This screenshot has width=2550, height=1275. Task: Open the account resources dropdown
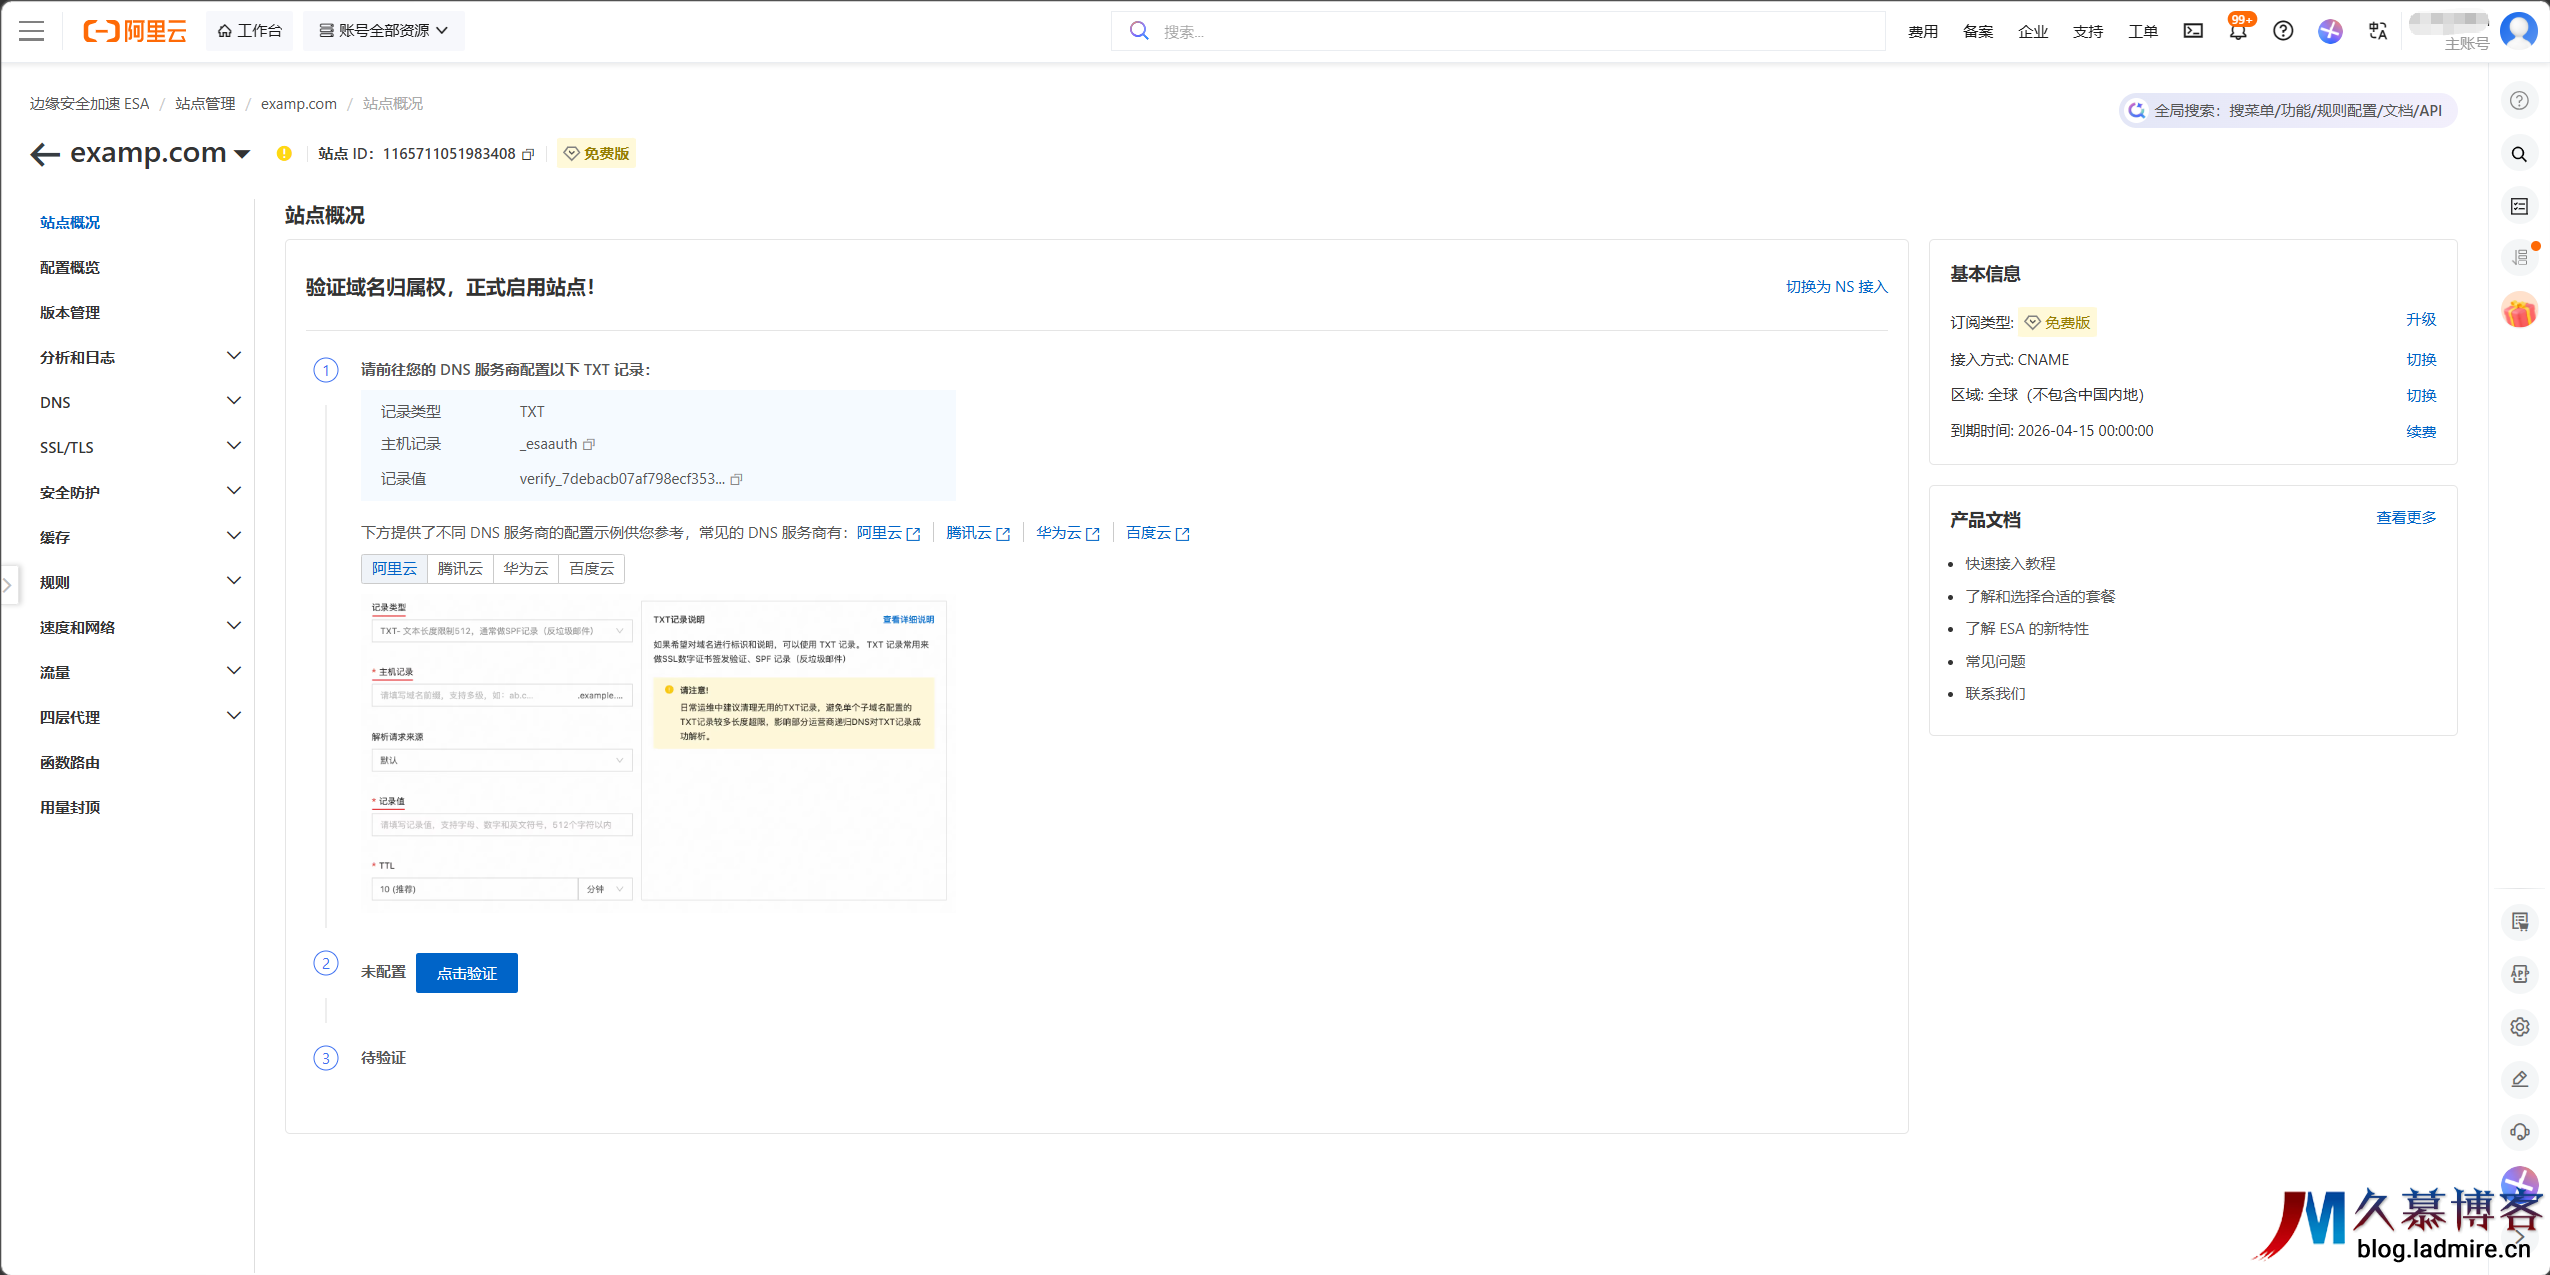(x=384, y=31)
